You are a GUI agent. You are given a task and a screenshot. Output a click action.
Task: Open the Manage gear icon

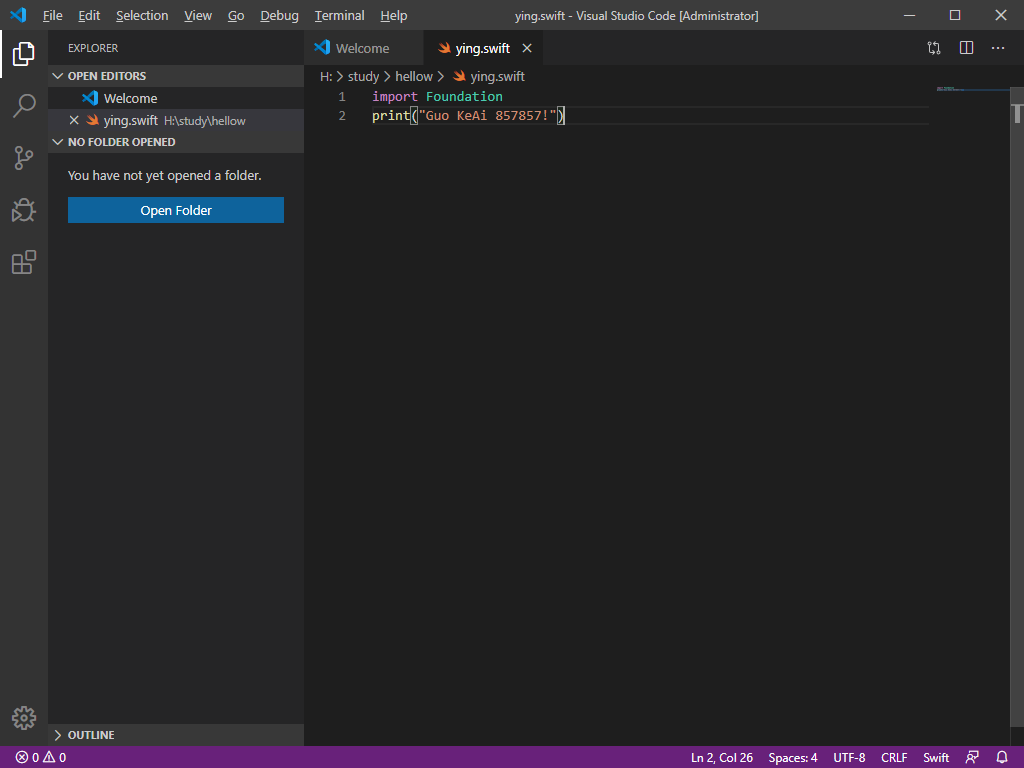(x=24, y=718)
